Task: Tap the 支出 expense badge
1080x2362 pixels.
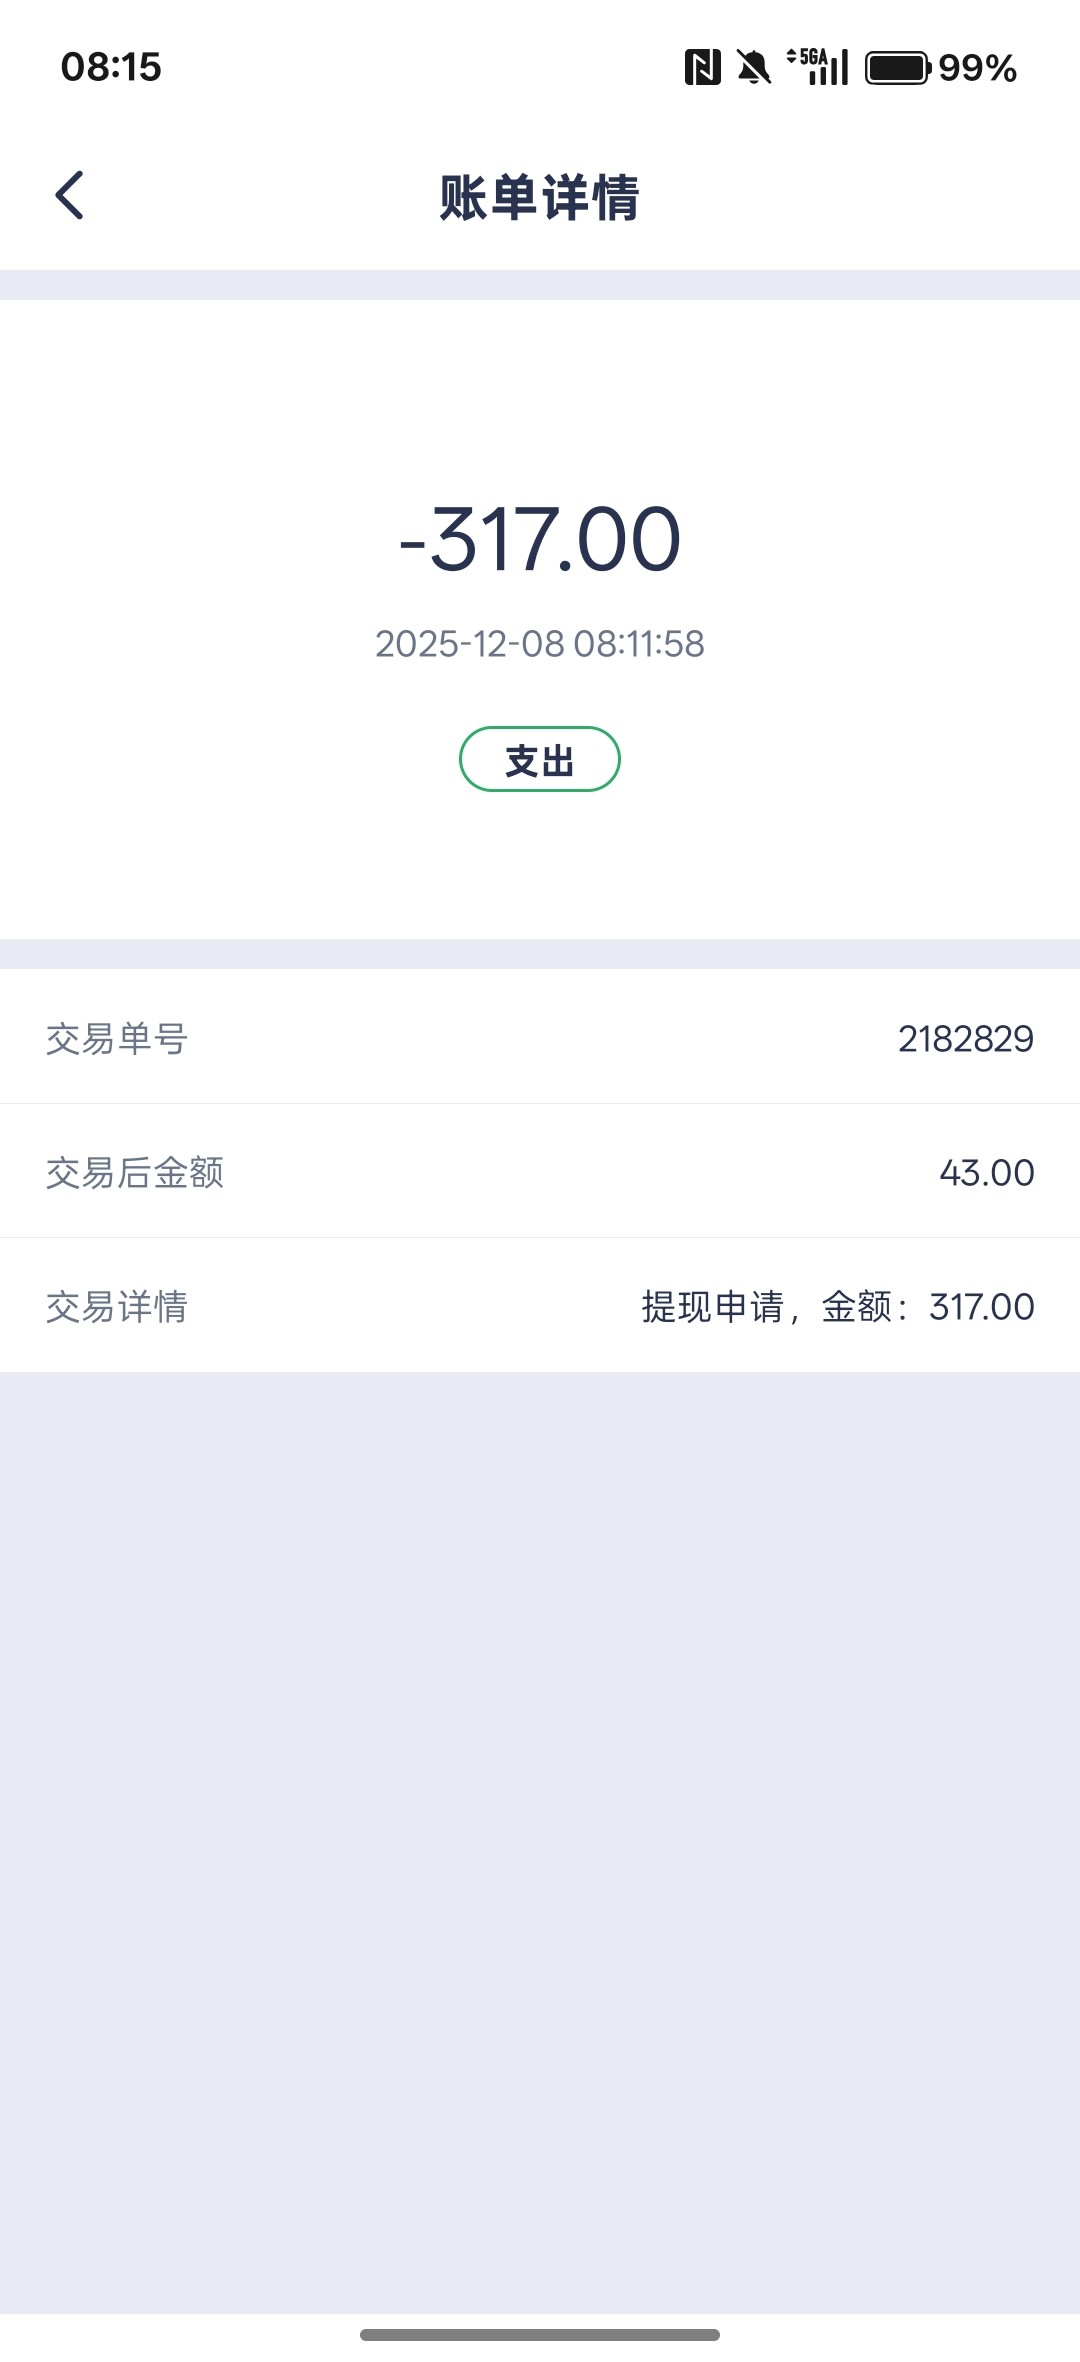Action: (x=540, y=760)
